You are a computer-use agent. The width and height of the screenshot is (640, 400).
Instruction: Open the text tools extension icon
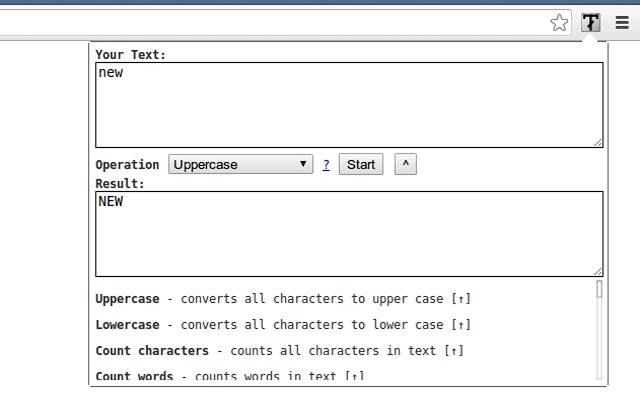coord(591,22)
